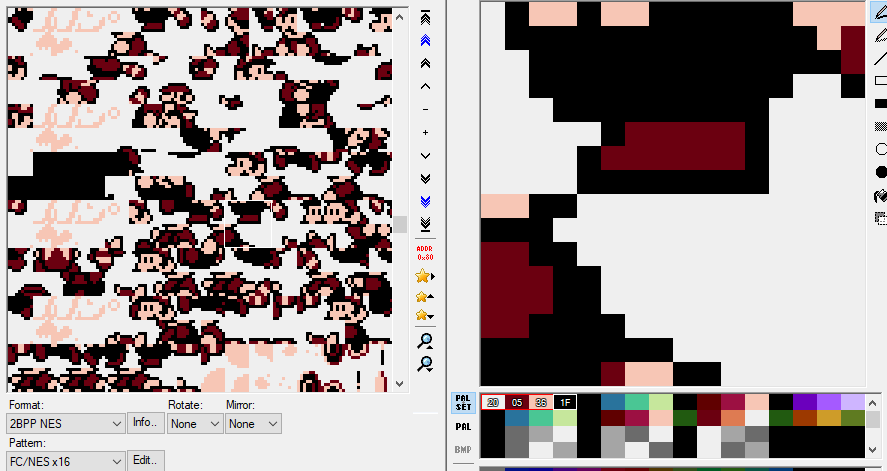This screenshot has height=471, width=887.
Task: Go to previous star bookmark
Action: [425, 296]
